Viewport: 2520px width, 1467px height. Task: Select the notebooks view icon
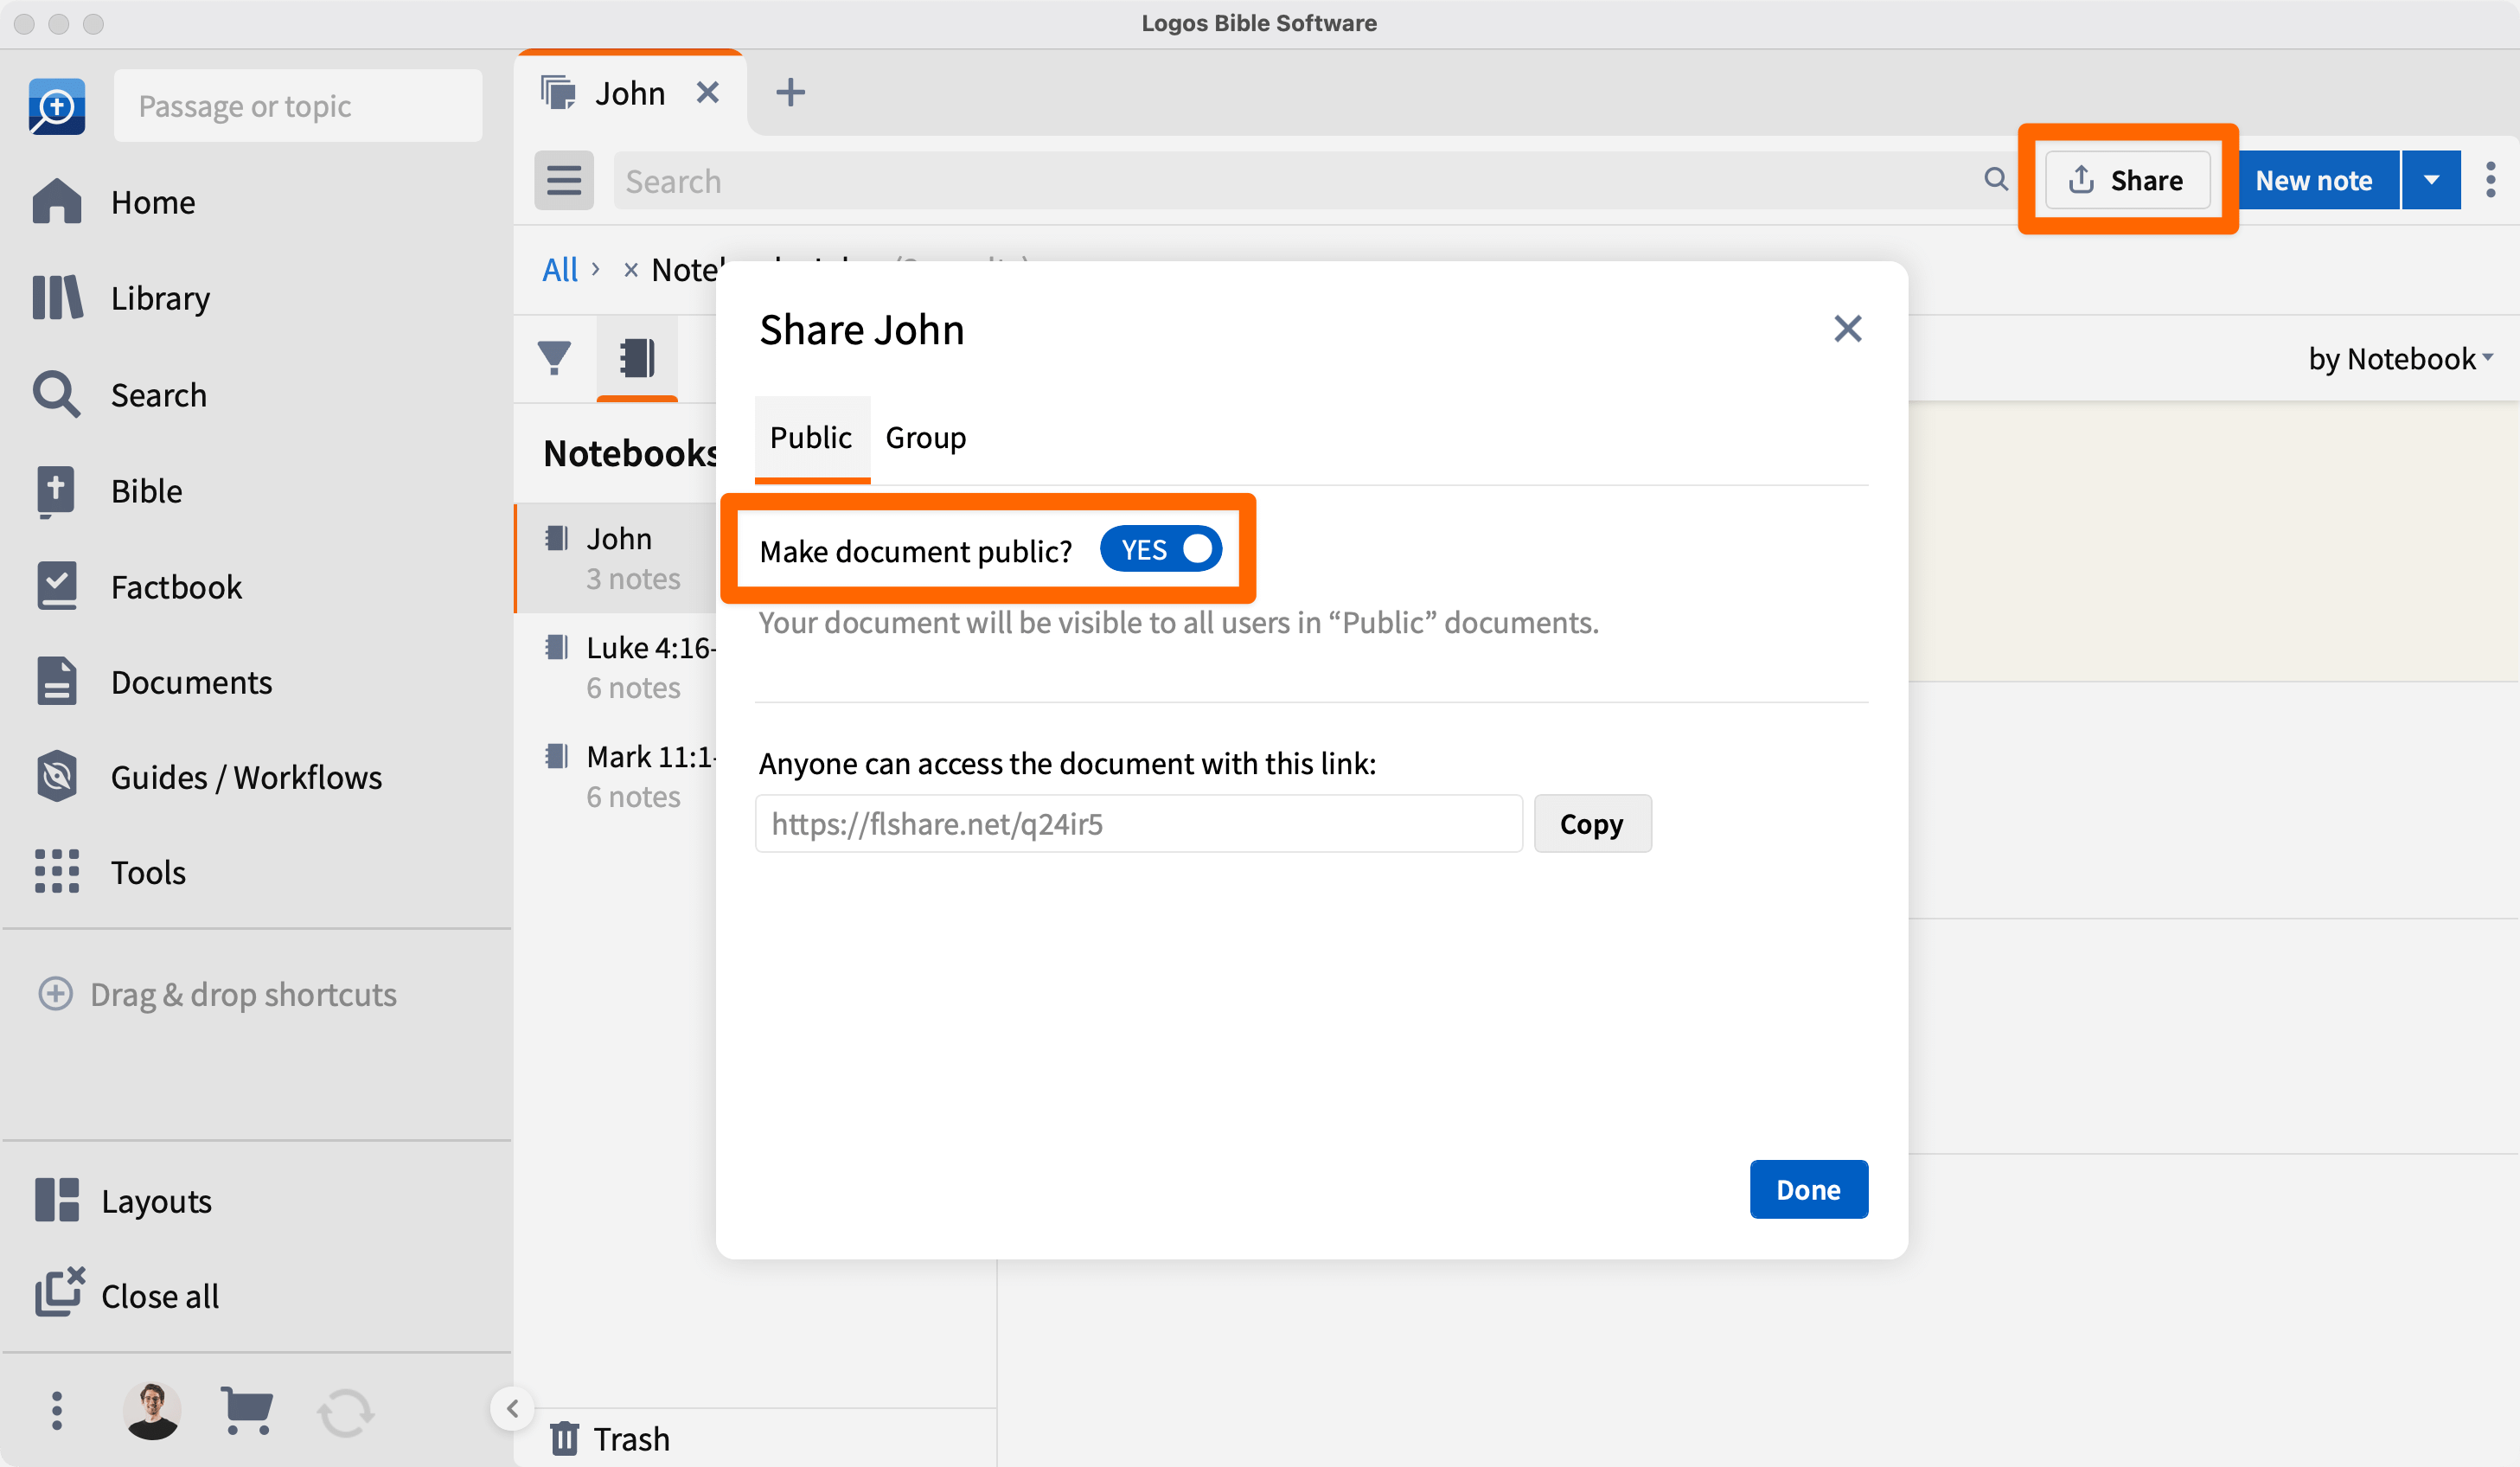(x=637, y=357)
